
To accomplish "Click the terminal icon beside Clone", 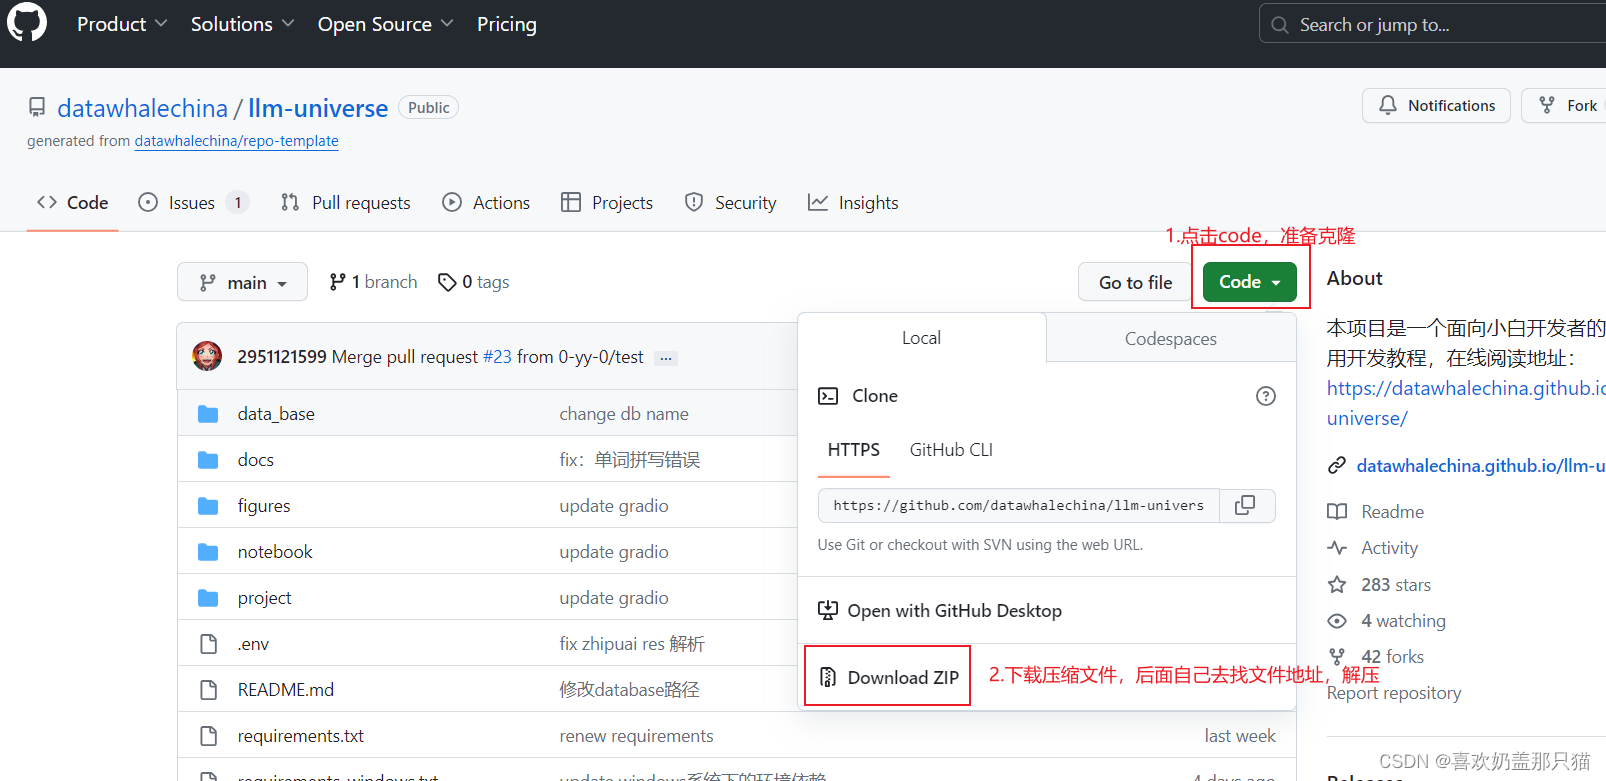I will tap(828, 396).
